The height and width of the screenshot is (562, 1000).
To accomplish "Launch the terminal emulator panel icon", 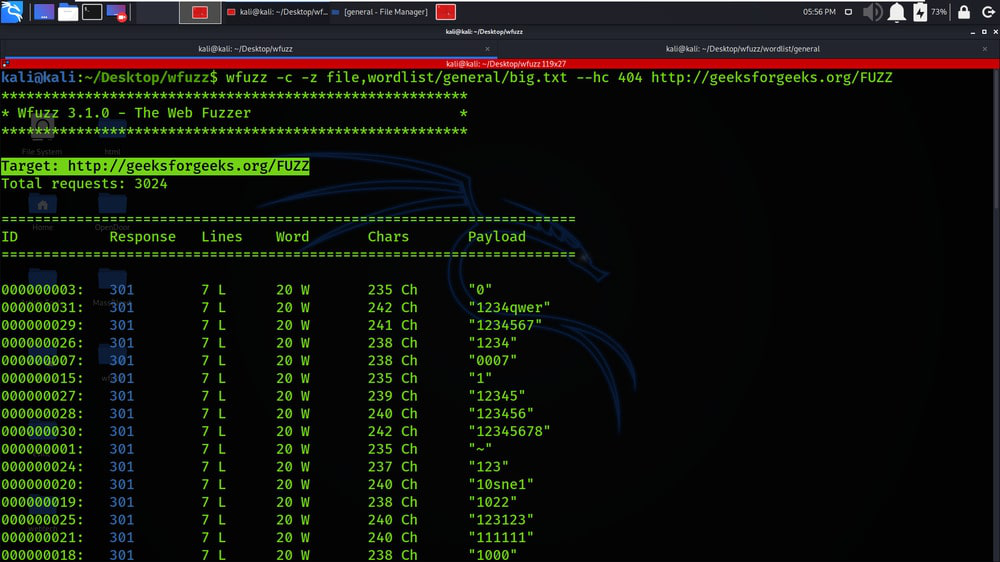I will 92,12.
